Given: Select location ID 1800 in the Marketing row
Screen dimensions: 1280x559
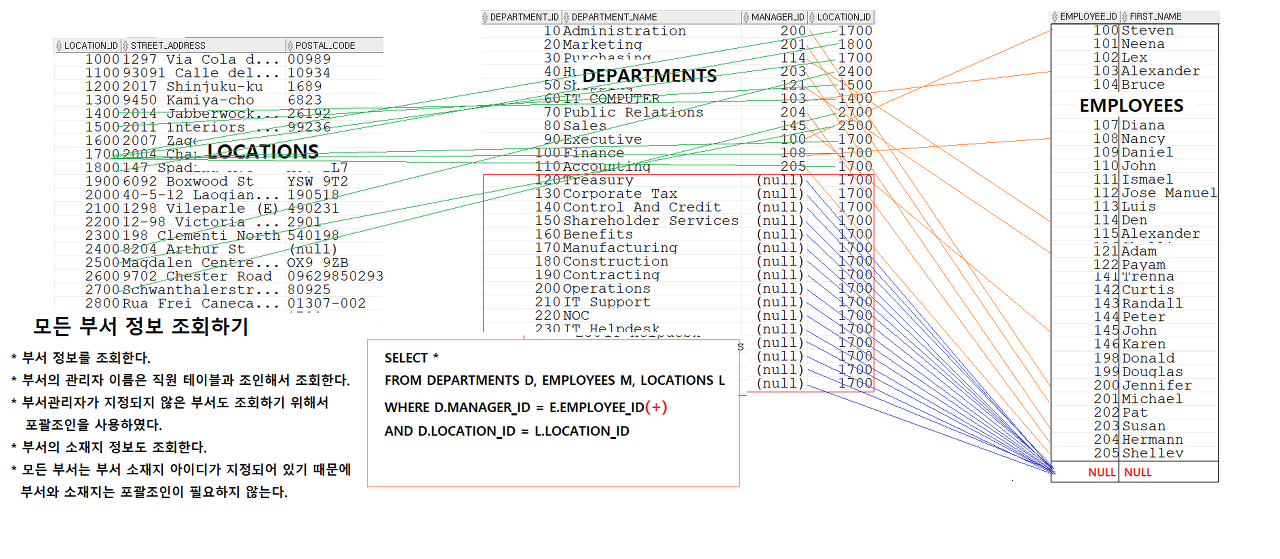Looking at the screenshot, I should point(855,45).
